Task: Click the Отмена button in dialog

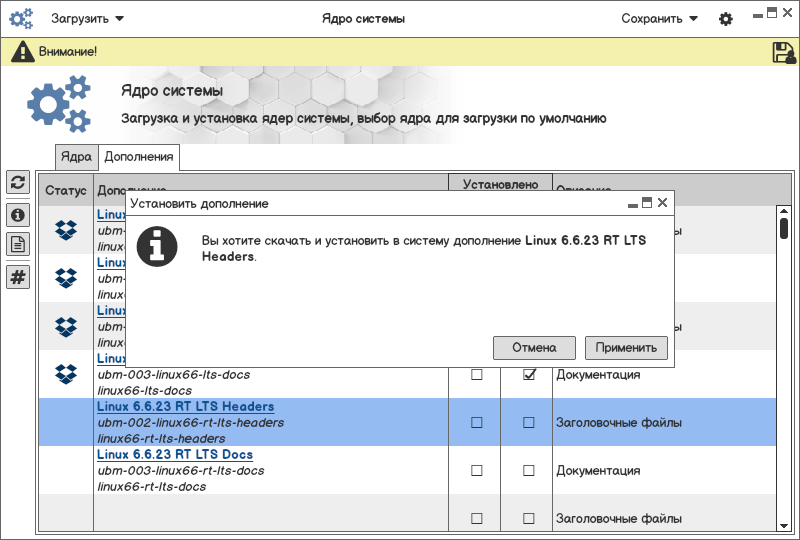Action: (x=534, y=348)
